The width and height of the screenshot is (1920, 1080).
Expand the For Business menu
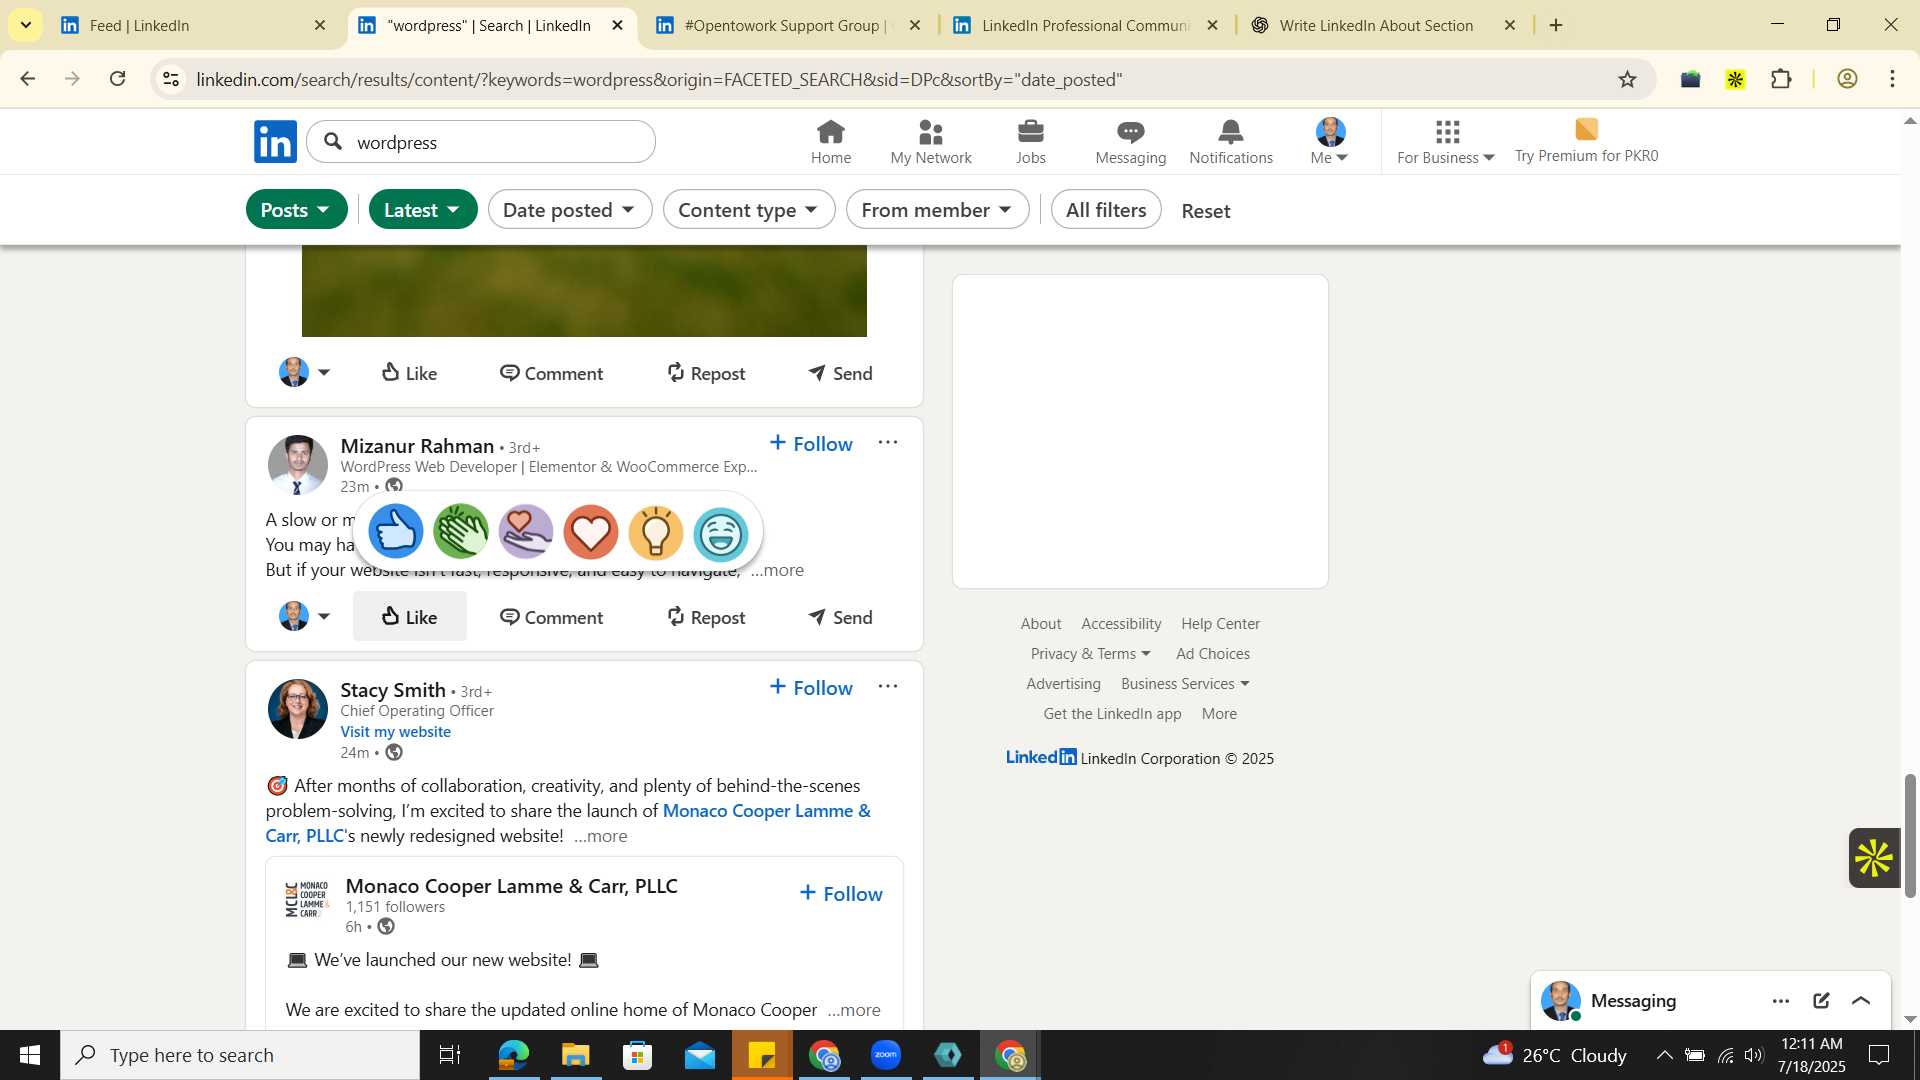pyautogui.click(x=1446, y=142)
